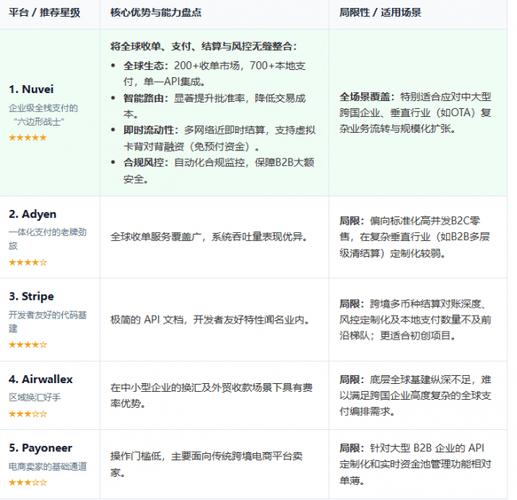The width and height of the screenshot is (517, 500).
Task: Click the star rating under Airwallex
Action: coord(28,414)
